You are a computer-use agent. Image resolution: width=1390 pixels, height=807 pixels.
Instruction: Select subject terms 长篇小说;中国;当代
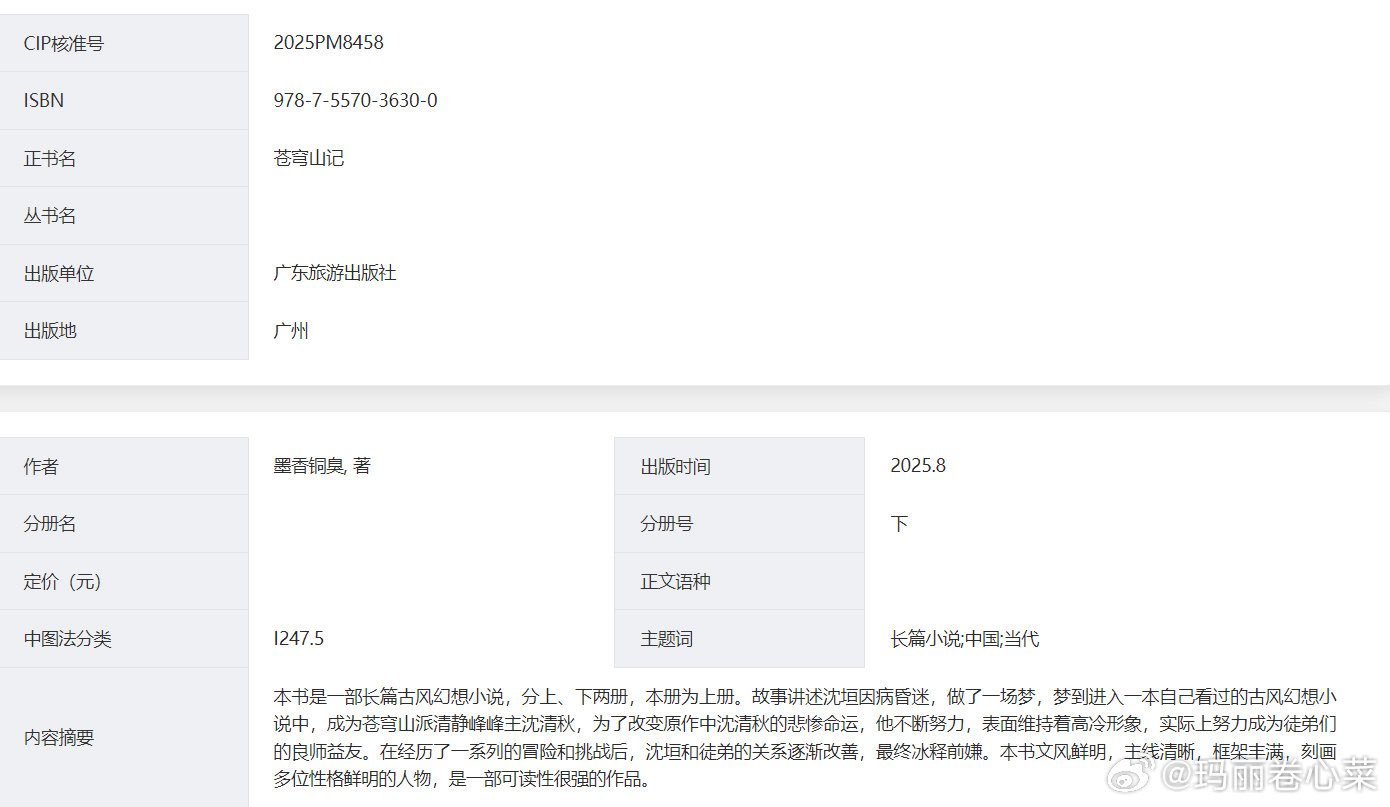[965, 639]
